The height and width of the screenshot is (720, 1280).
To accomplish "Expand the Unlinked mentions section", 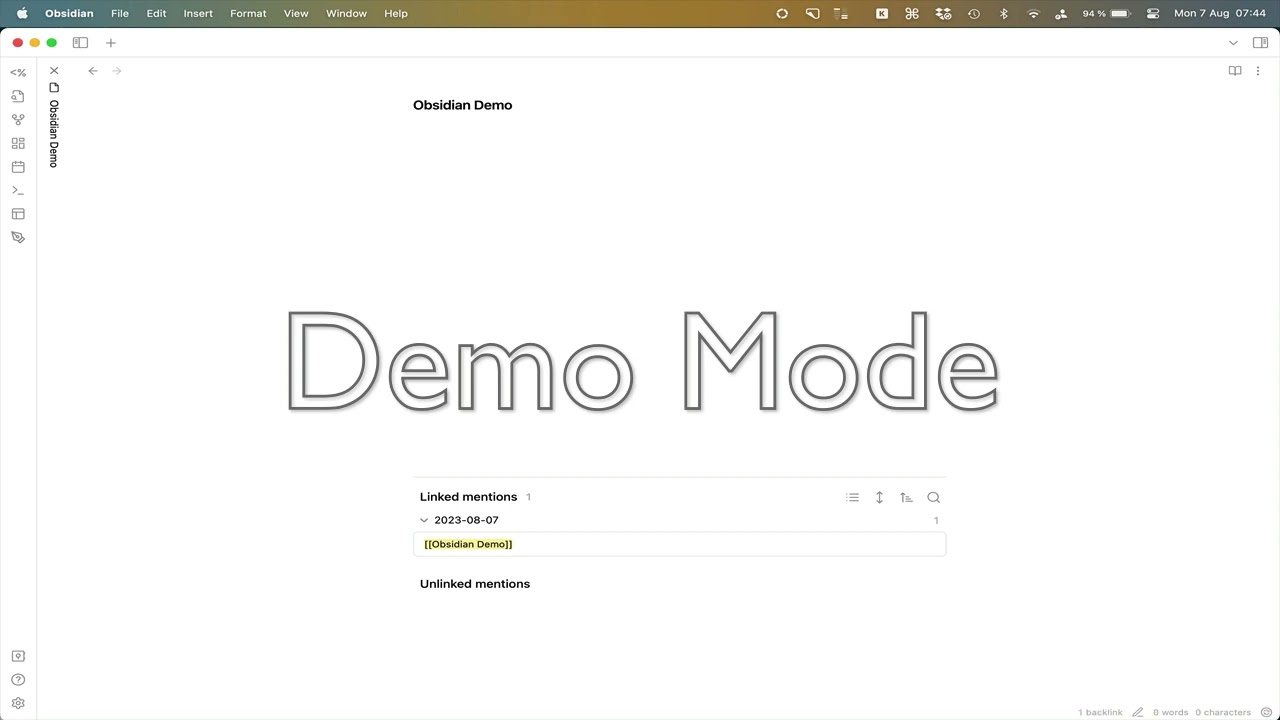I will [475, 584].
